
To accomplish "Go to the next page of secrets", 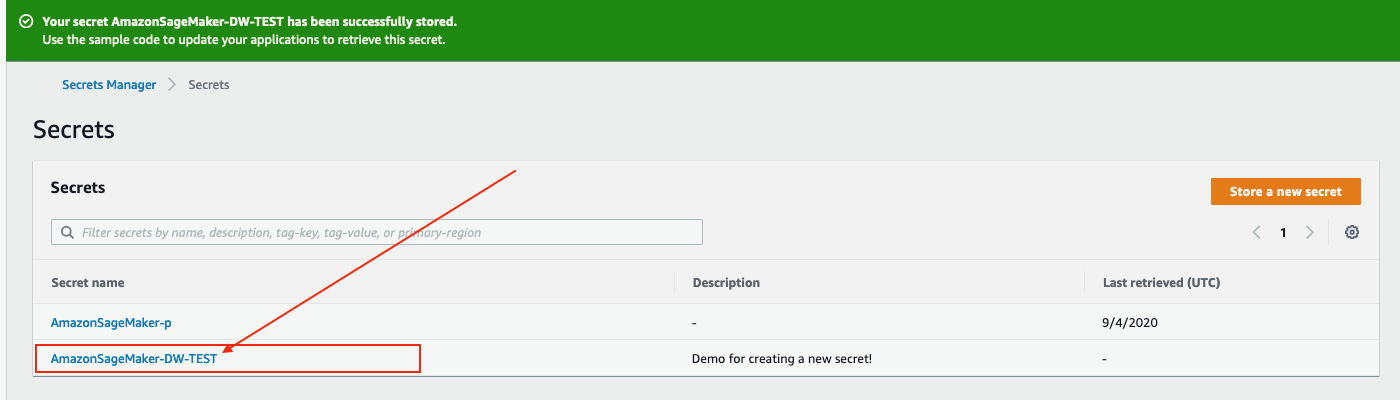I will pyautogui.click(x=1309, y=232).
